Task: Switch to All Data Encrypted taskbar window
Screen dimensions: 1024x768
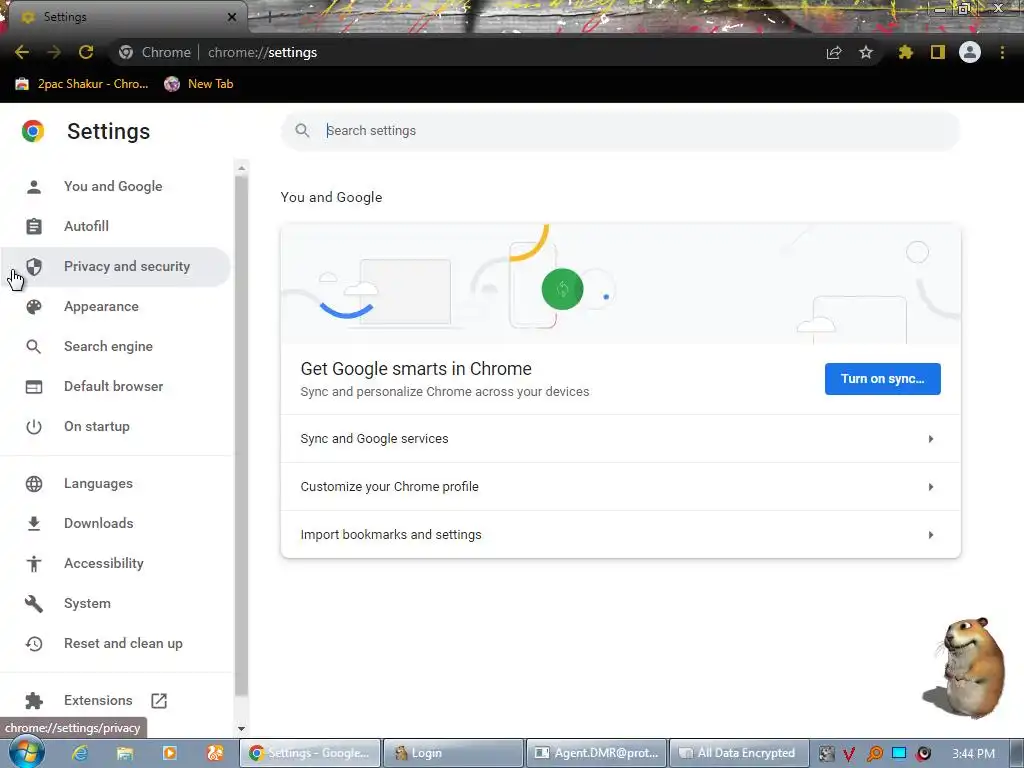Action: (x=739, y=753)
